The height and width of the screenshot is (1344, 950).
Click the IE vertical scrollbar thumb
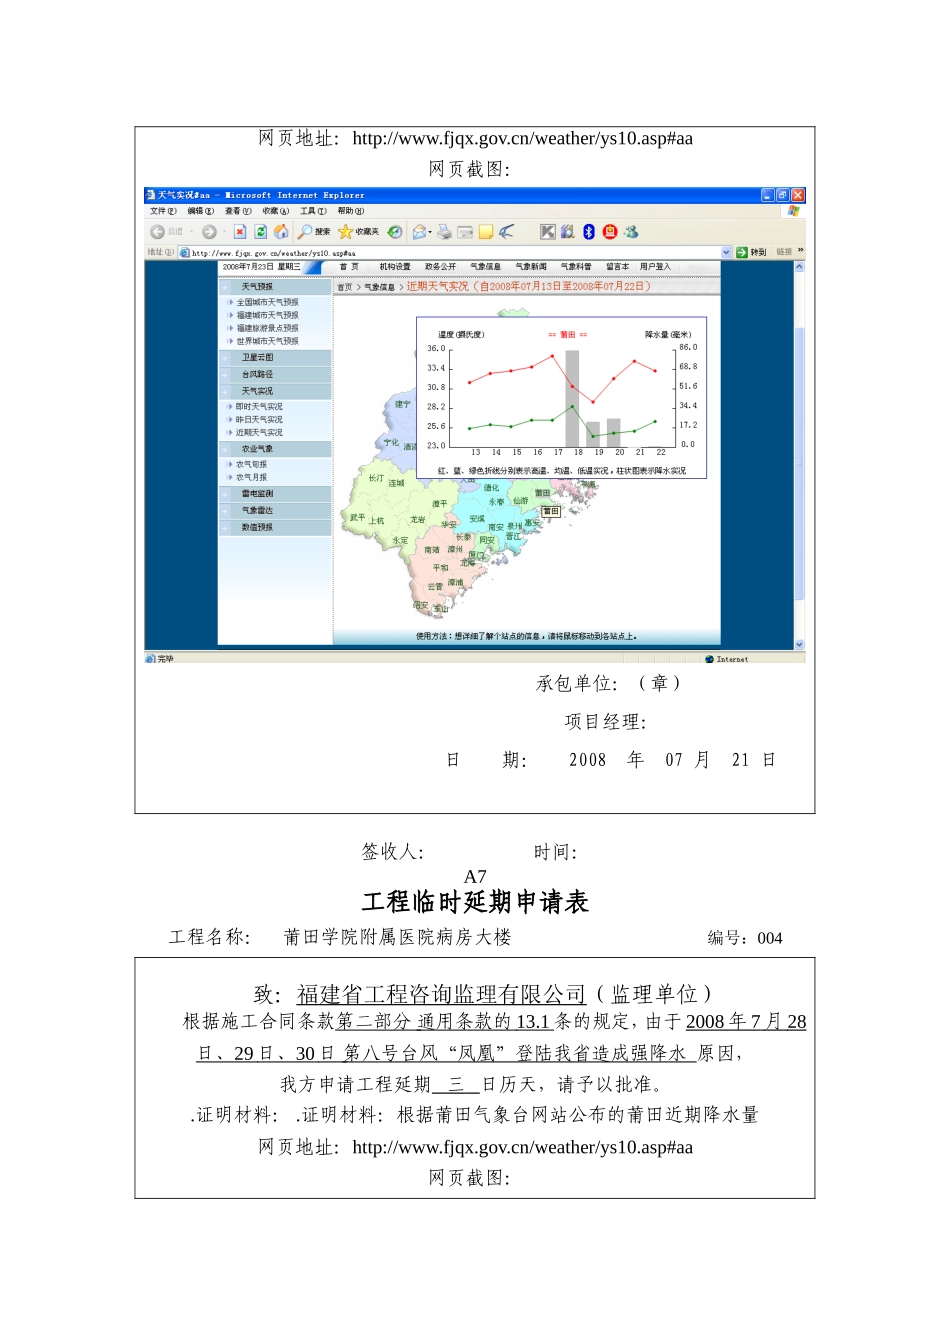point(799,463)
